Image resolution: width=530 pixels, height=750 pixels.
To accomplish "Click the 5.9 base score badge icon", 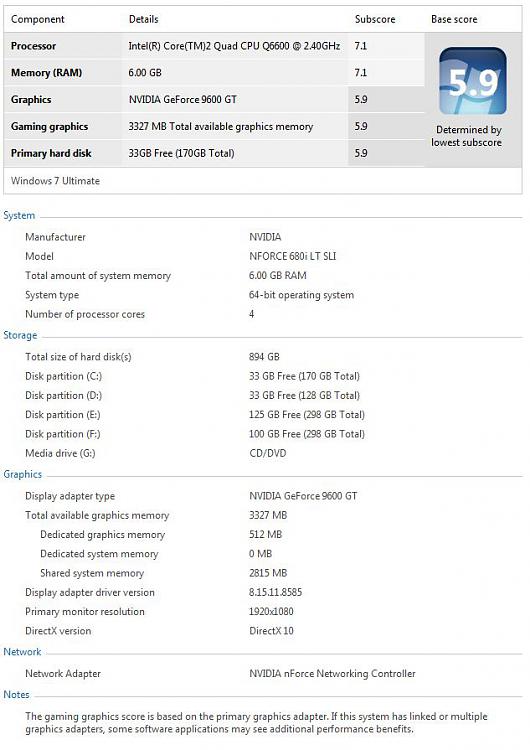I will [473, 81].
